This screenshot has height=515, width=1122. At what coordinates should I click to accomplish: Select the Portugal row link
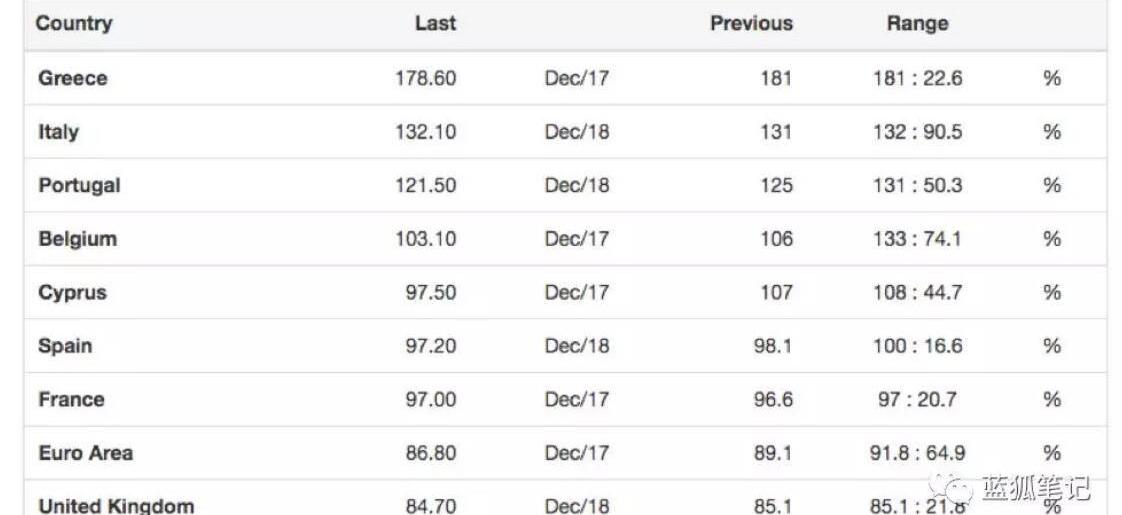point(79,185)
